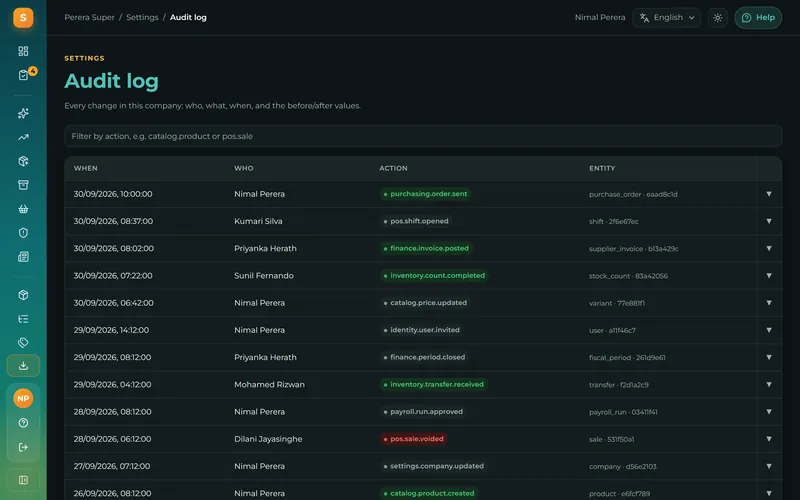Click the highlighted download import icon
This screenshot has height=500, width=800.
tap(23, 366)
